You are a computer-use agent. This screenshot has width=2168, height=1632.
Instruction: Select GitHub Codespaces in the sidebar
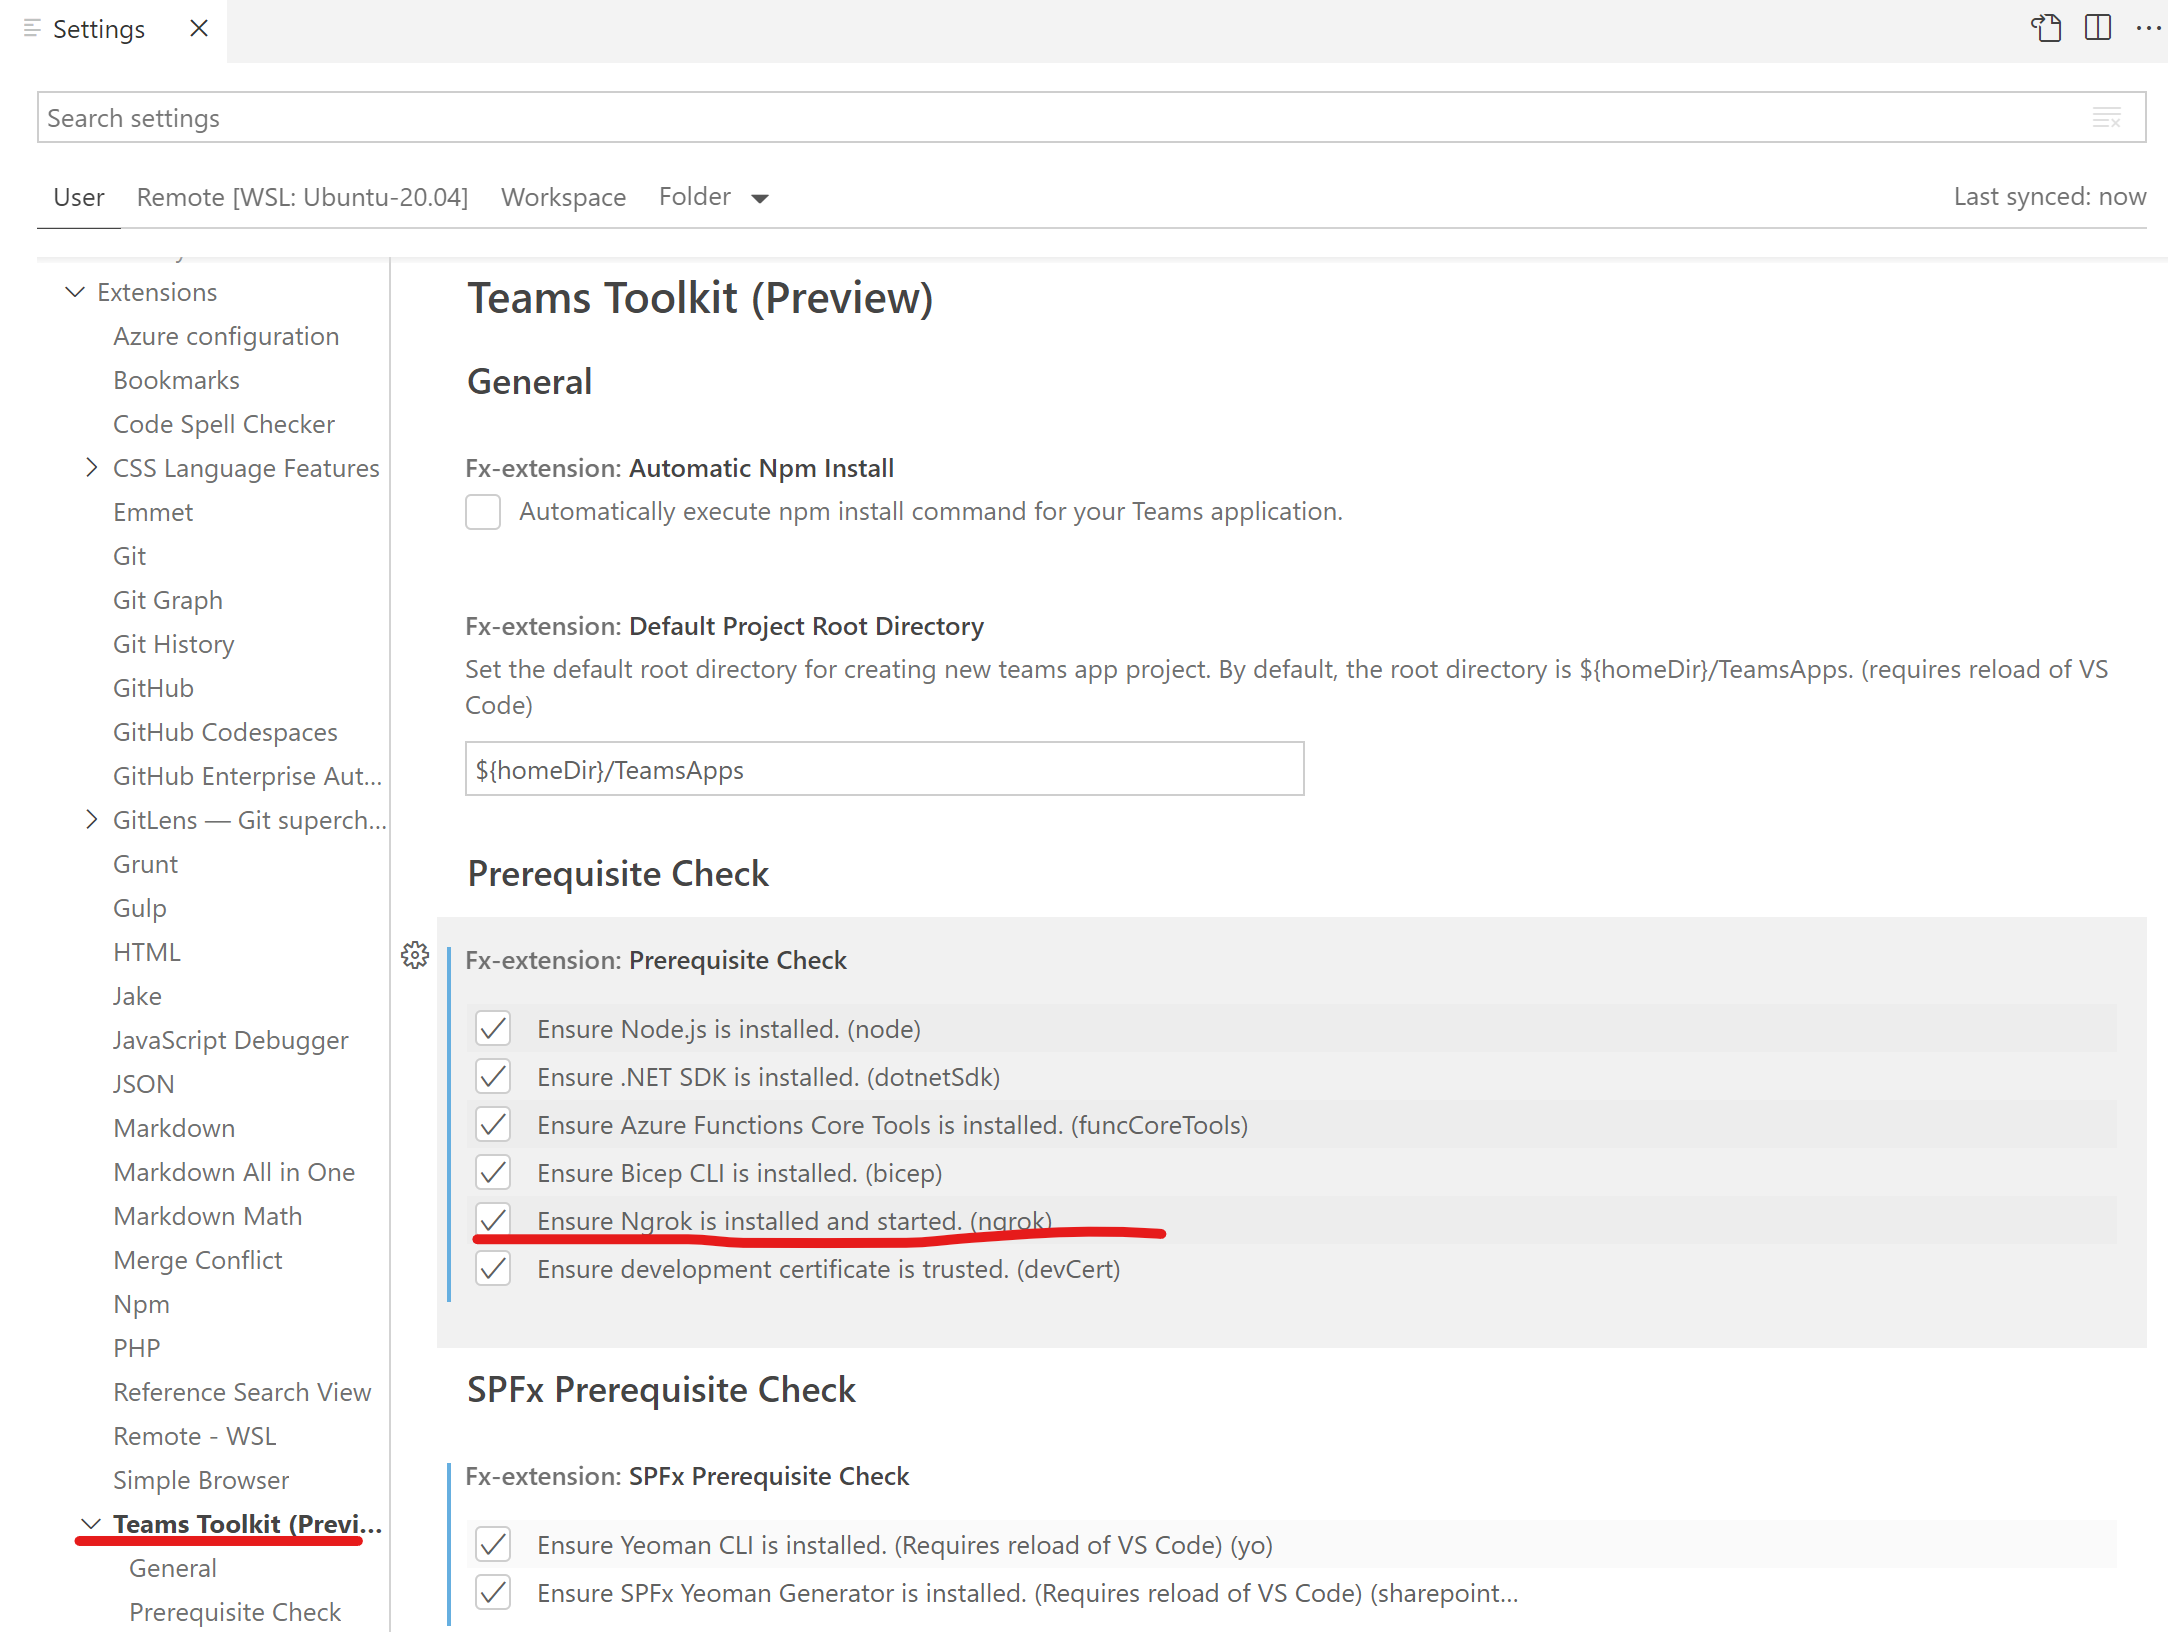[225, 731]
